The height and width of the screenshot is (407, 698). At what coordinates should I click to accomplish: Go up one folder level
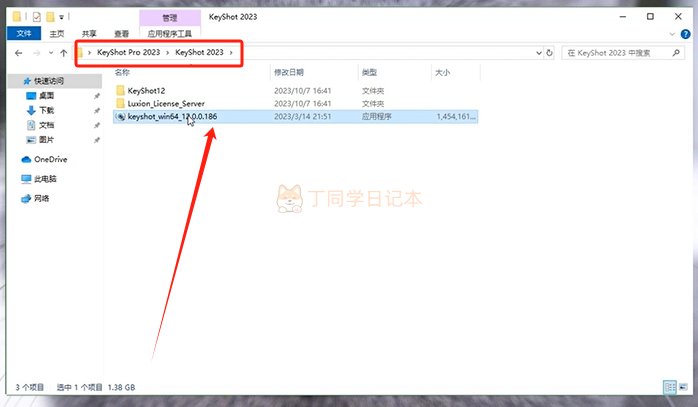(64, 53)
